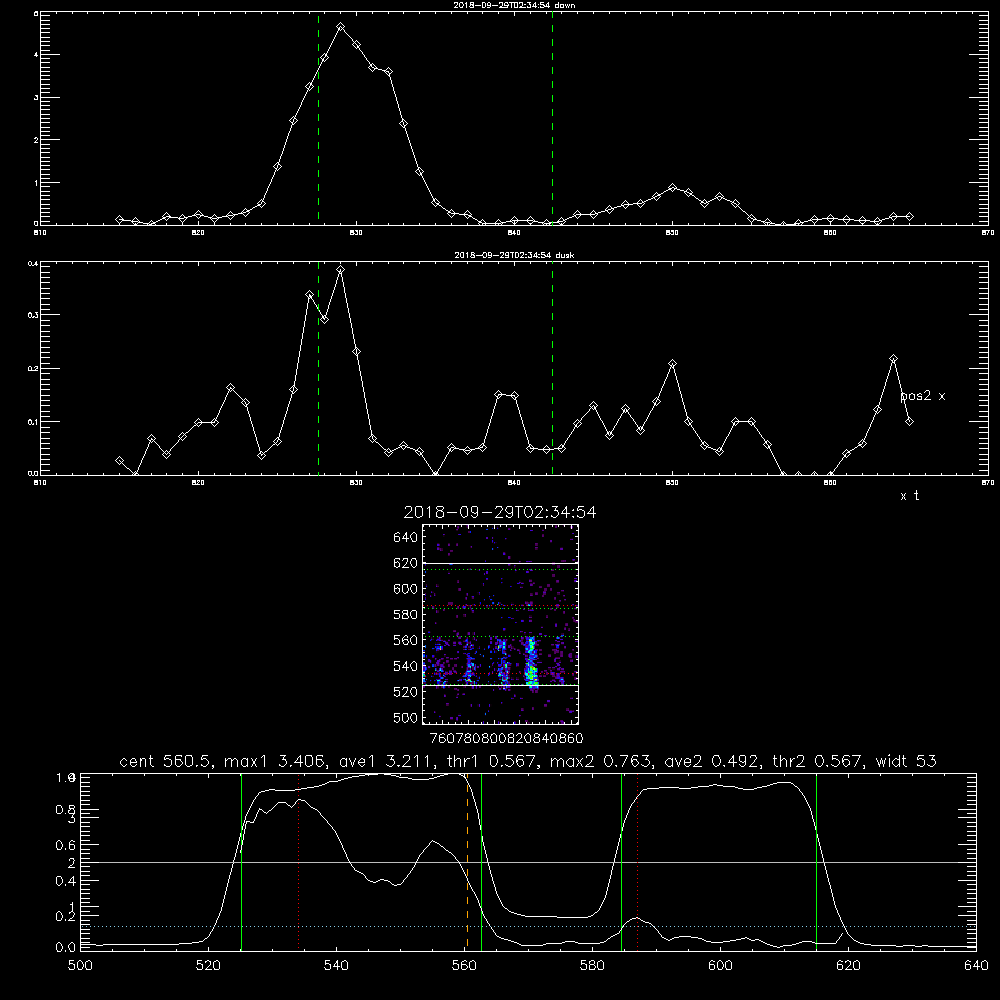Click the left green dashed line in the dusk plot

pyautogui.click(x=318, y=369)
